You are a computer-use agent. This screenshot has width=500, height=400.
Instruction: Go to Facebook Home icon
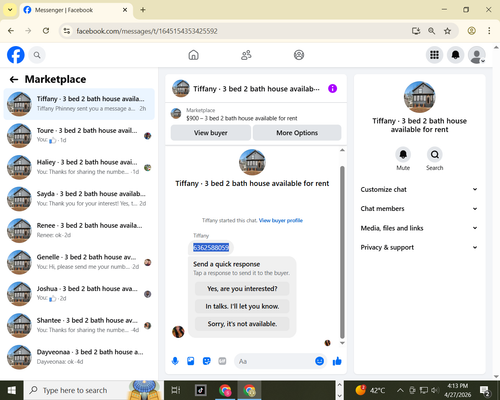coord(193,55)
